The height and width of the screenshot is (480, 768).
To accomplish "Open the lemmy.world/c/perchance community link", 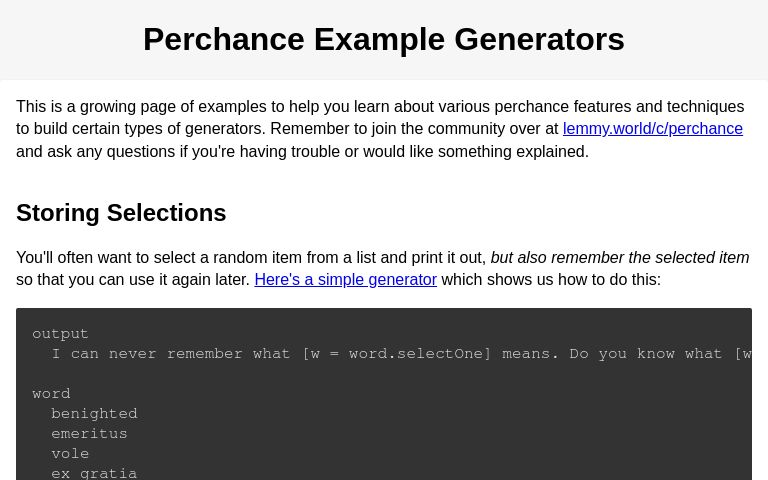I will [x=652, y=129].
